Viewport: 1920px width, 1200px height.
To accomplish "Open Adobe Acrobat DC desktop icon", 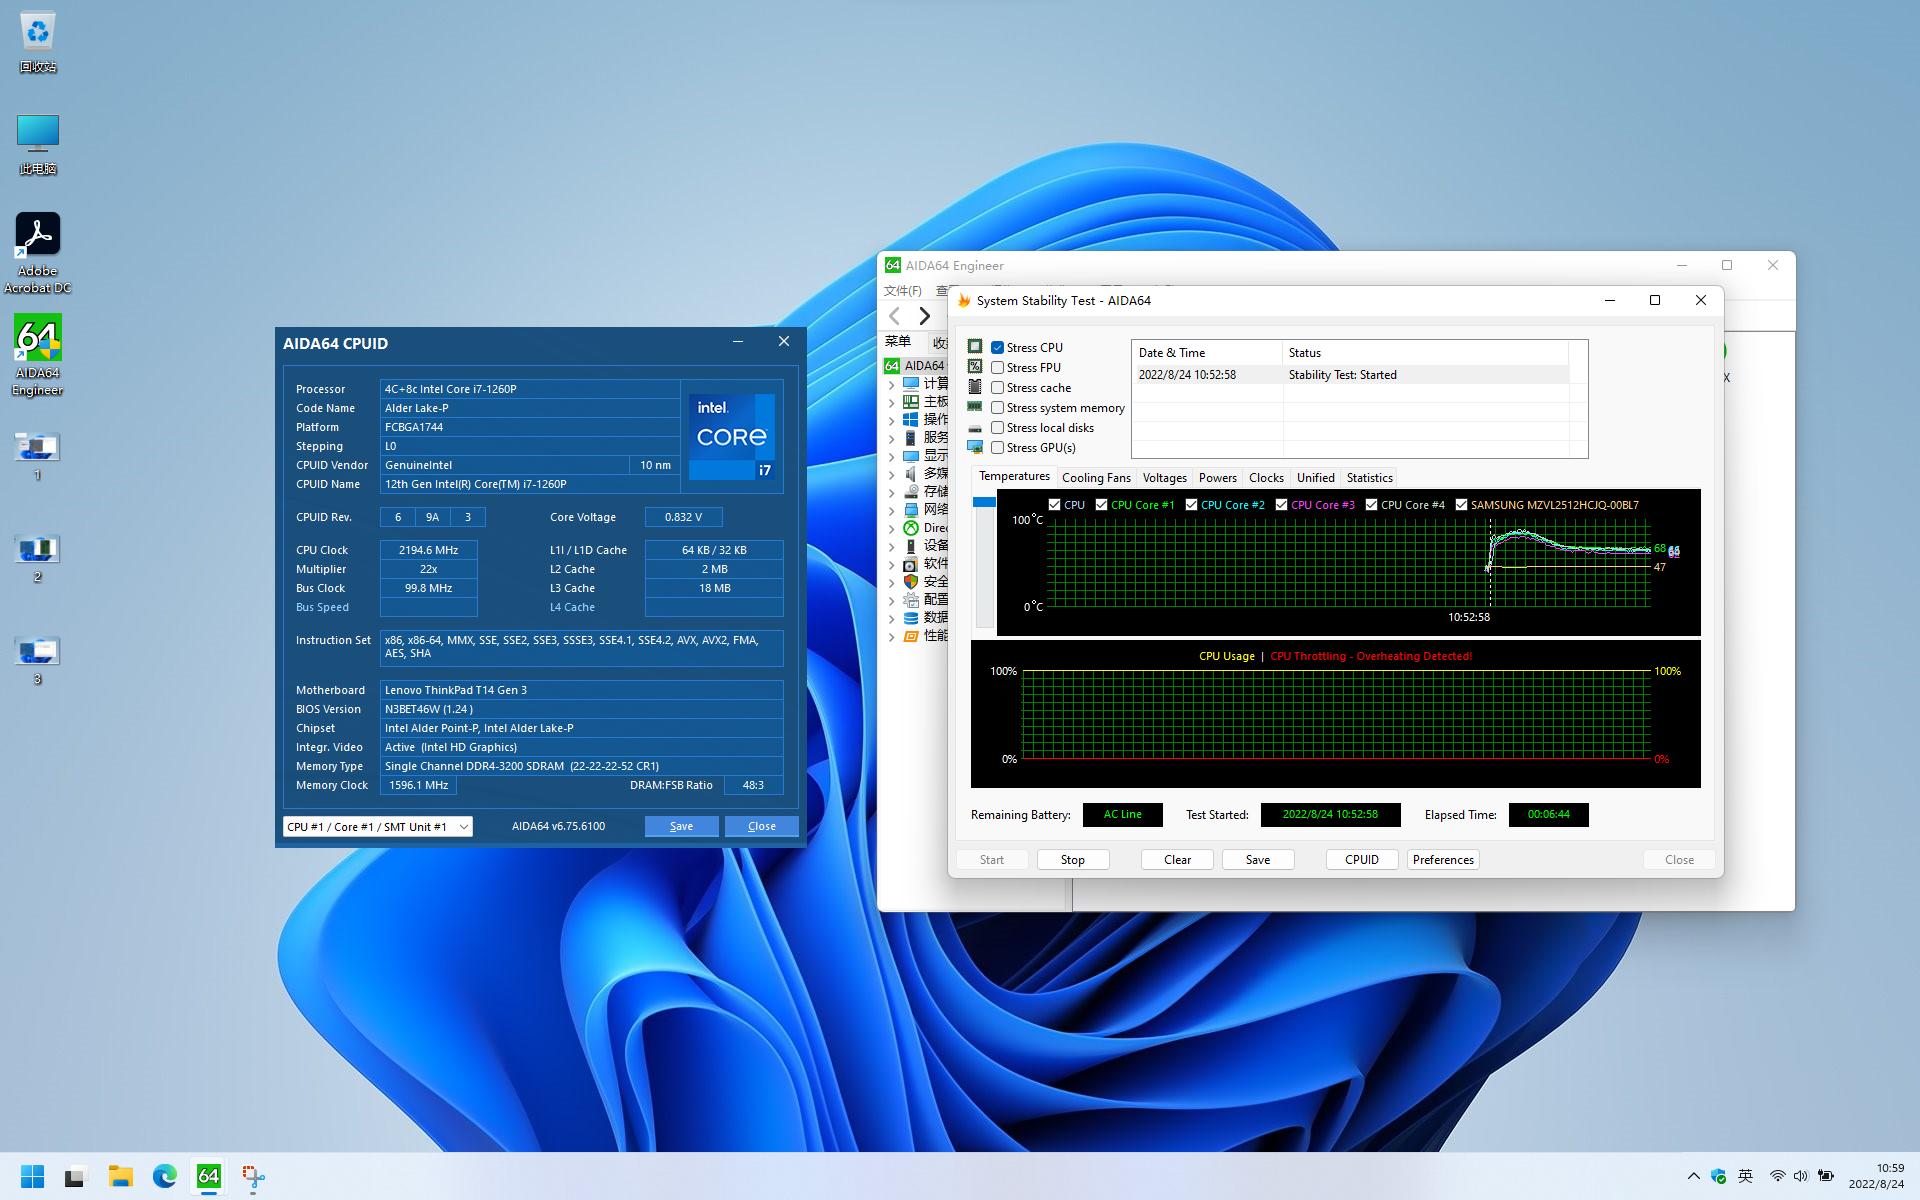I will 38,236.
